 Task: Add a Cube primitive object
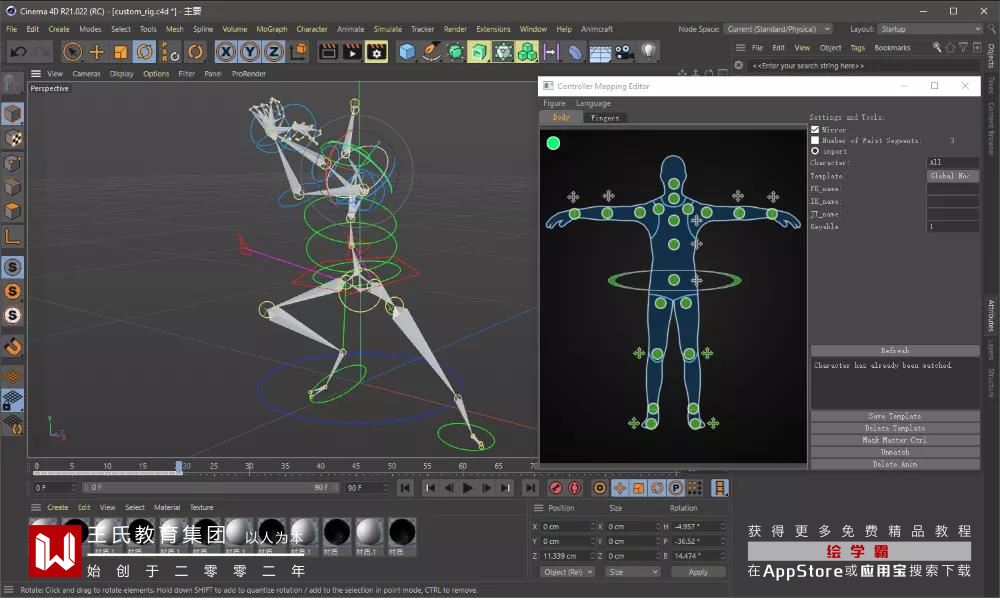click(x=407, y=51)
